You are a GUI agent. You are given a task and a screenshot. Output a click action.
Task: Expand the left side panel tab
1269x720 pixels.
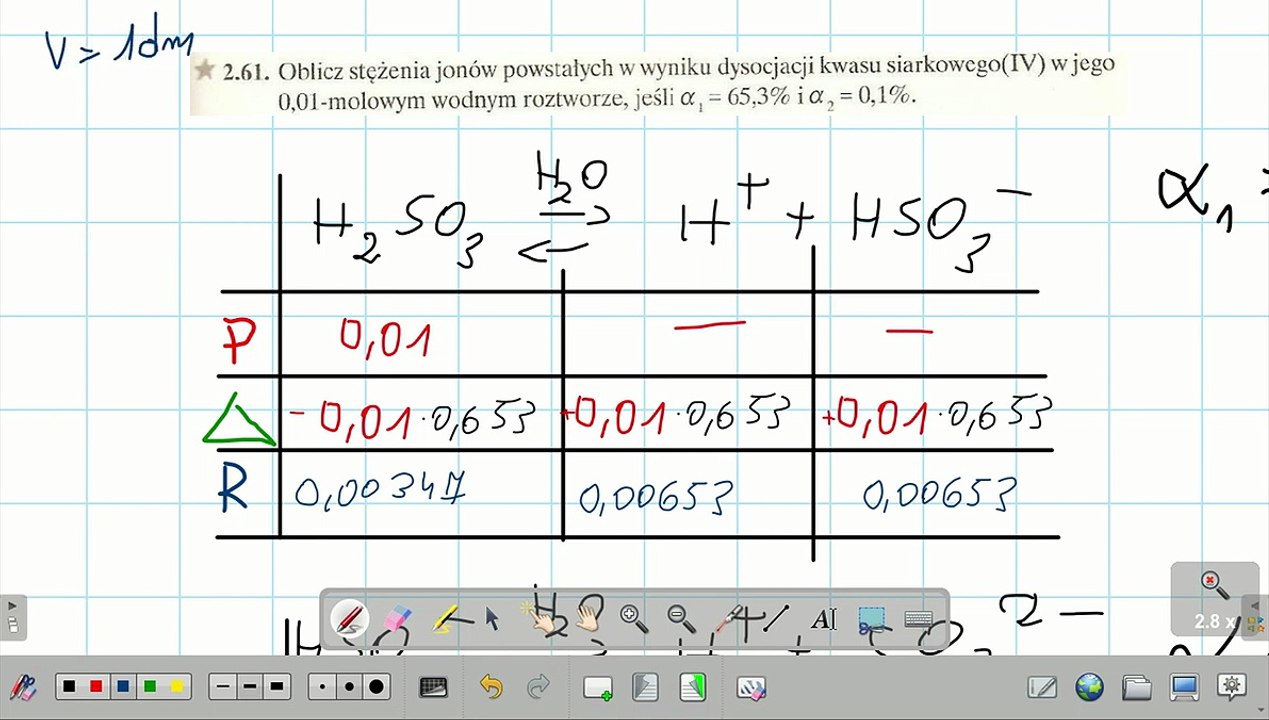click(x=13, y=617)
